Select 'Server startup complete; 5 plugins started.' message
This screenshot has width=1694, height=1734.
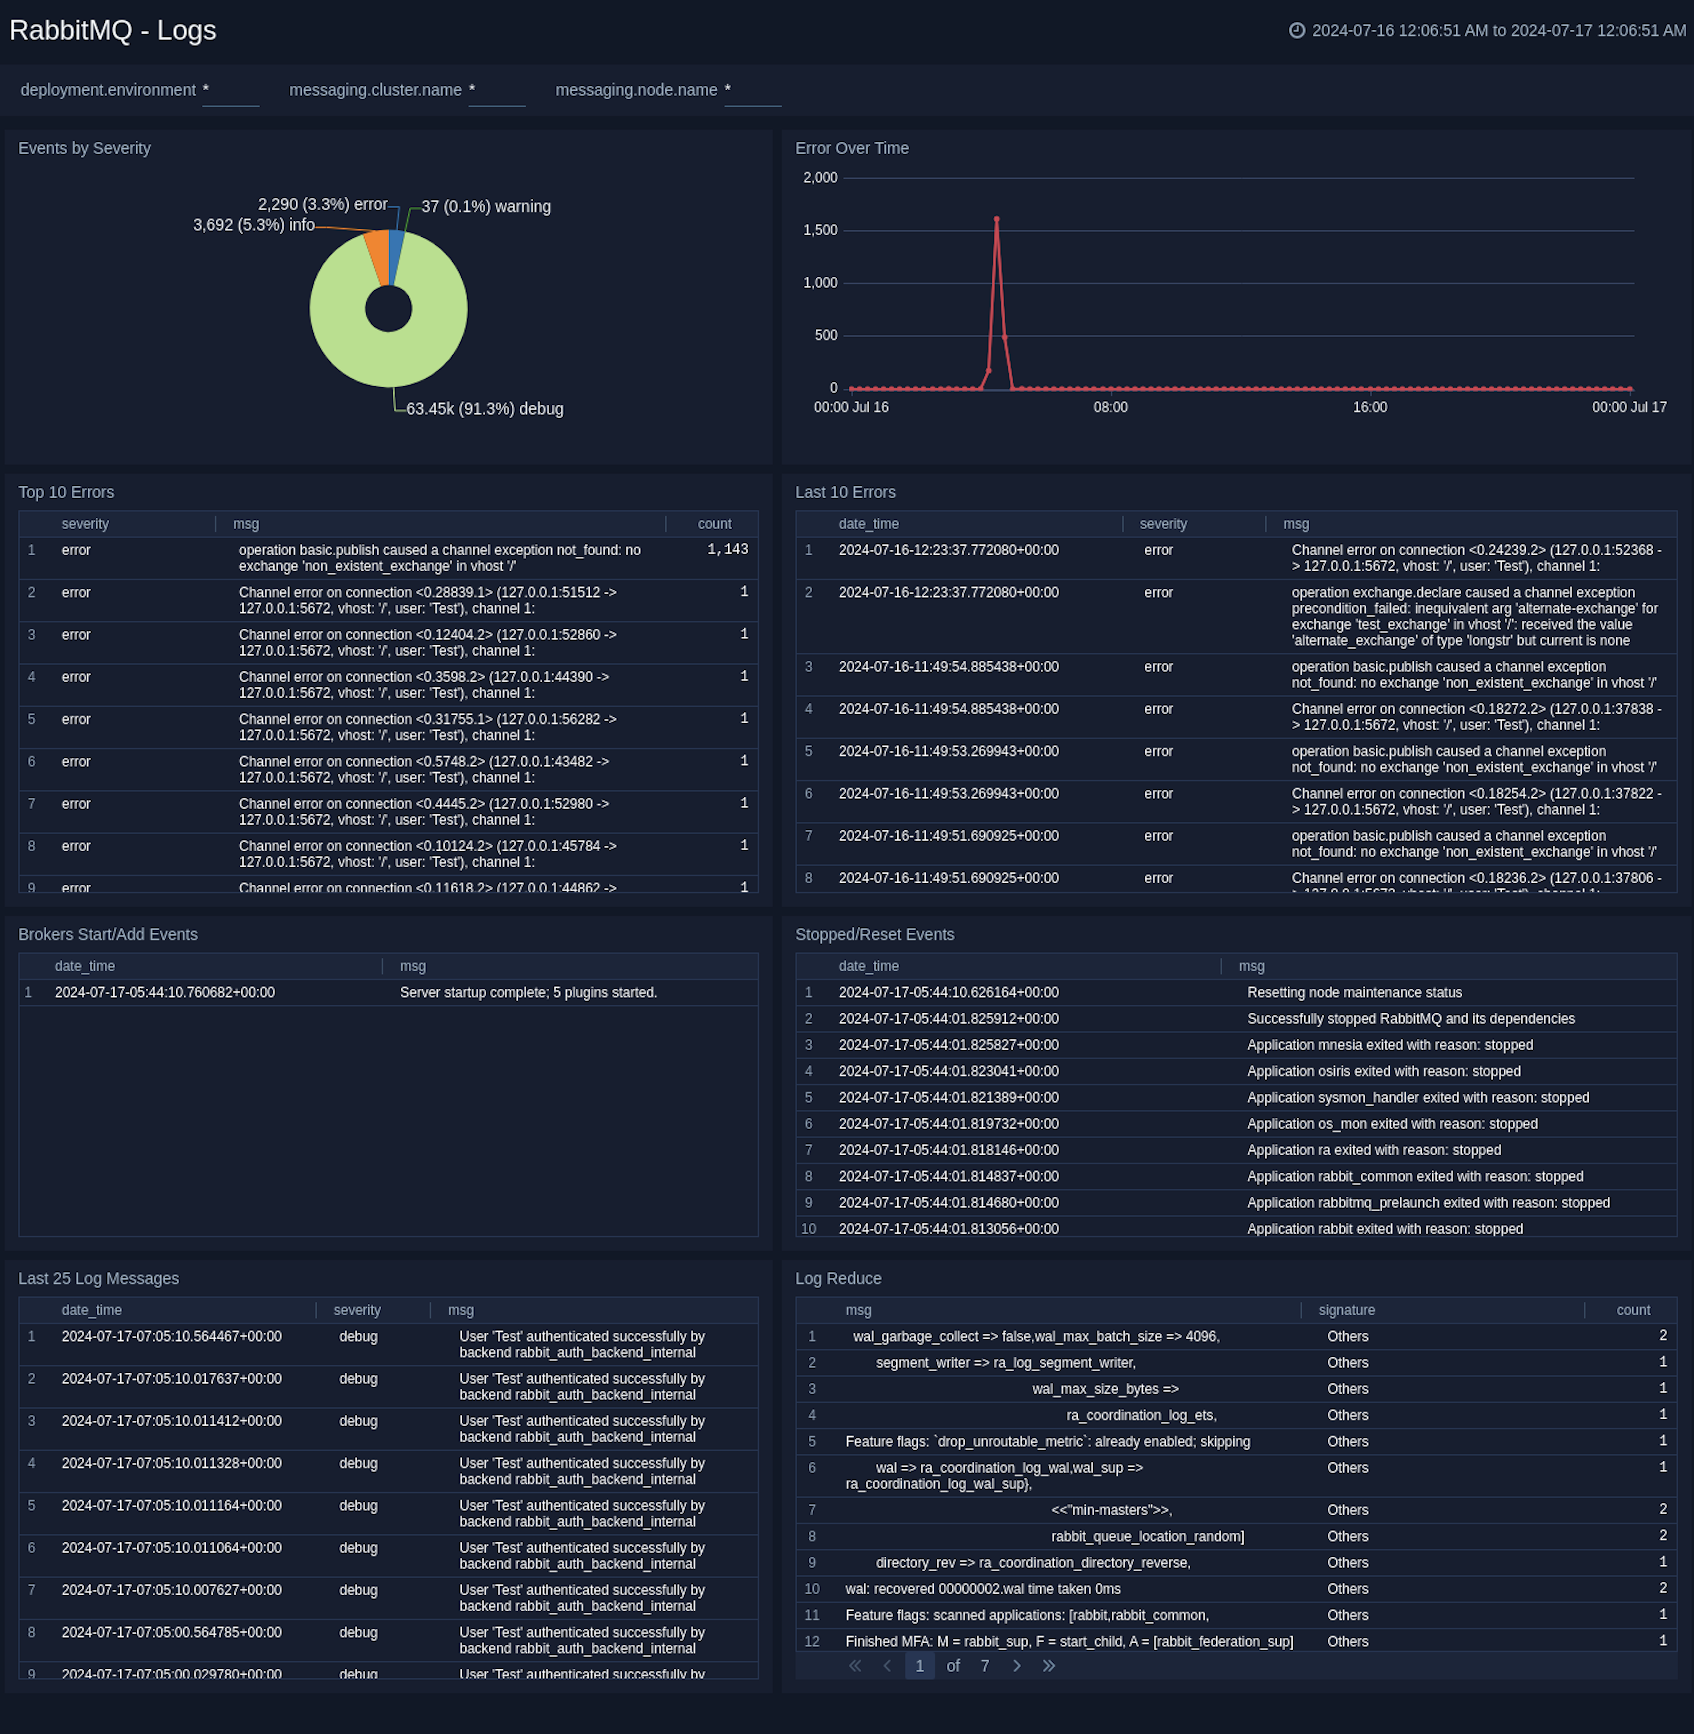click(x=528, y=993)
